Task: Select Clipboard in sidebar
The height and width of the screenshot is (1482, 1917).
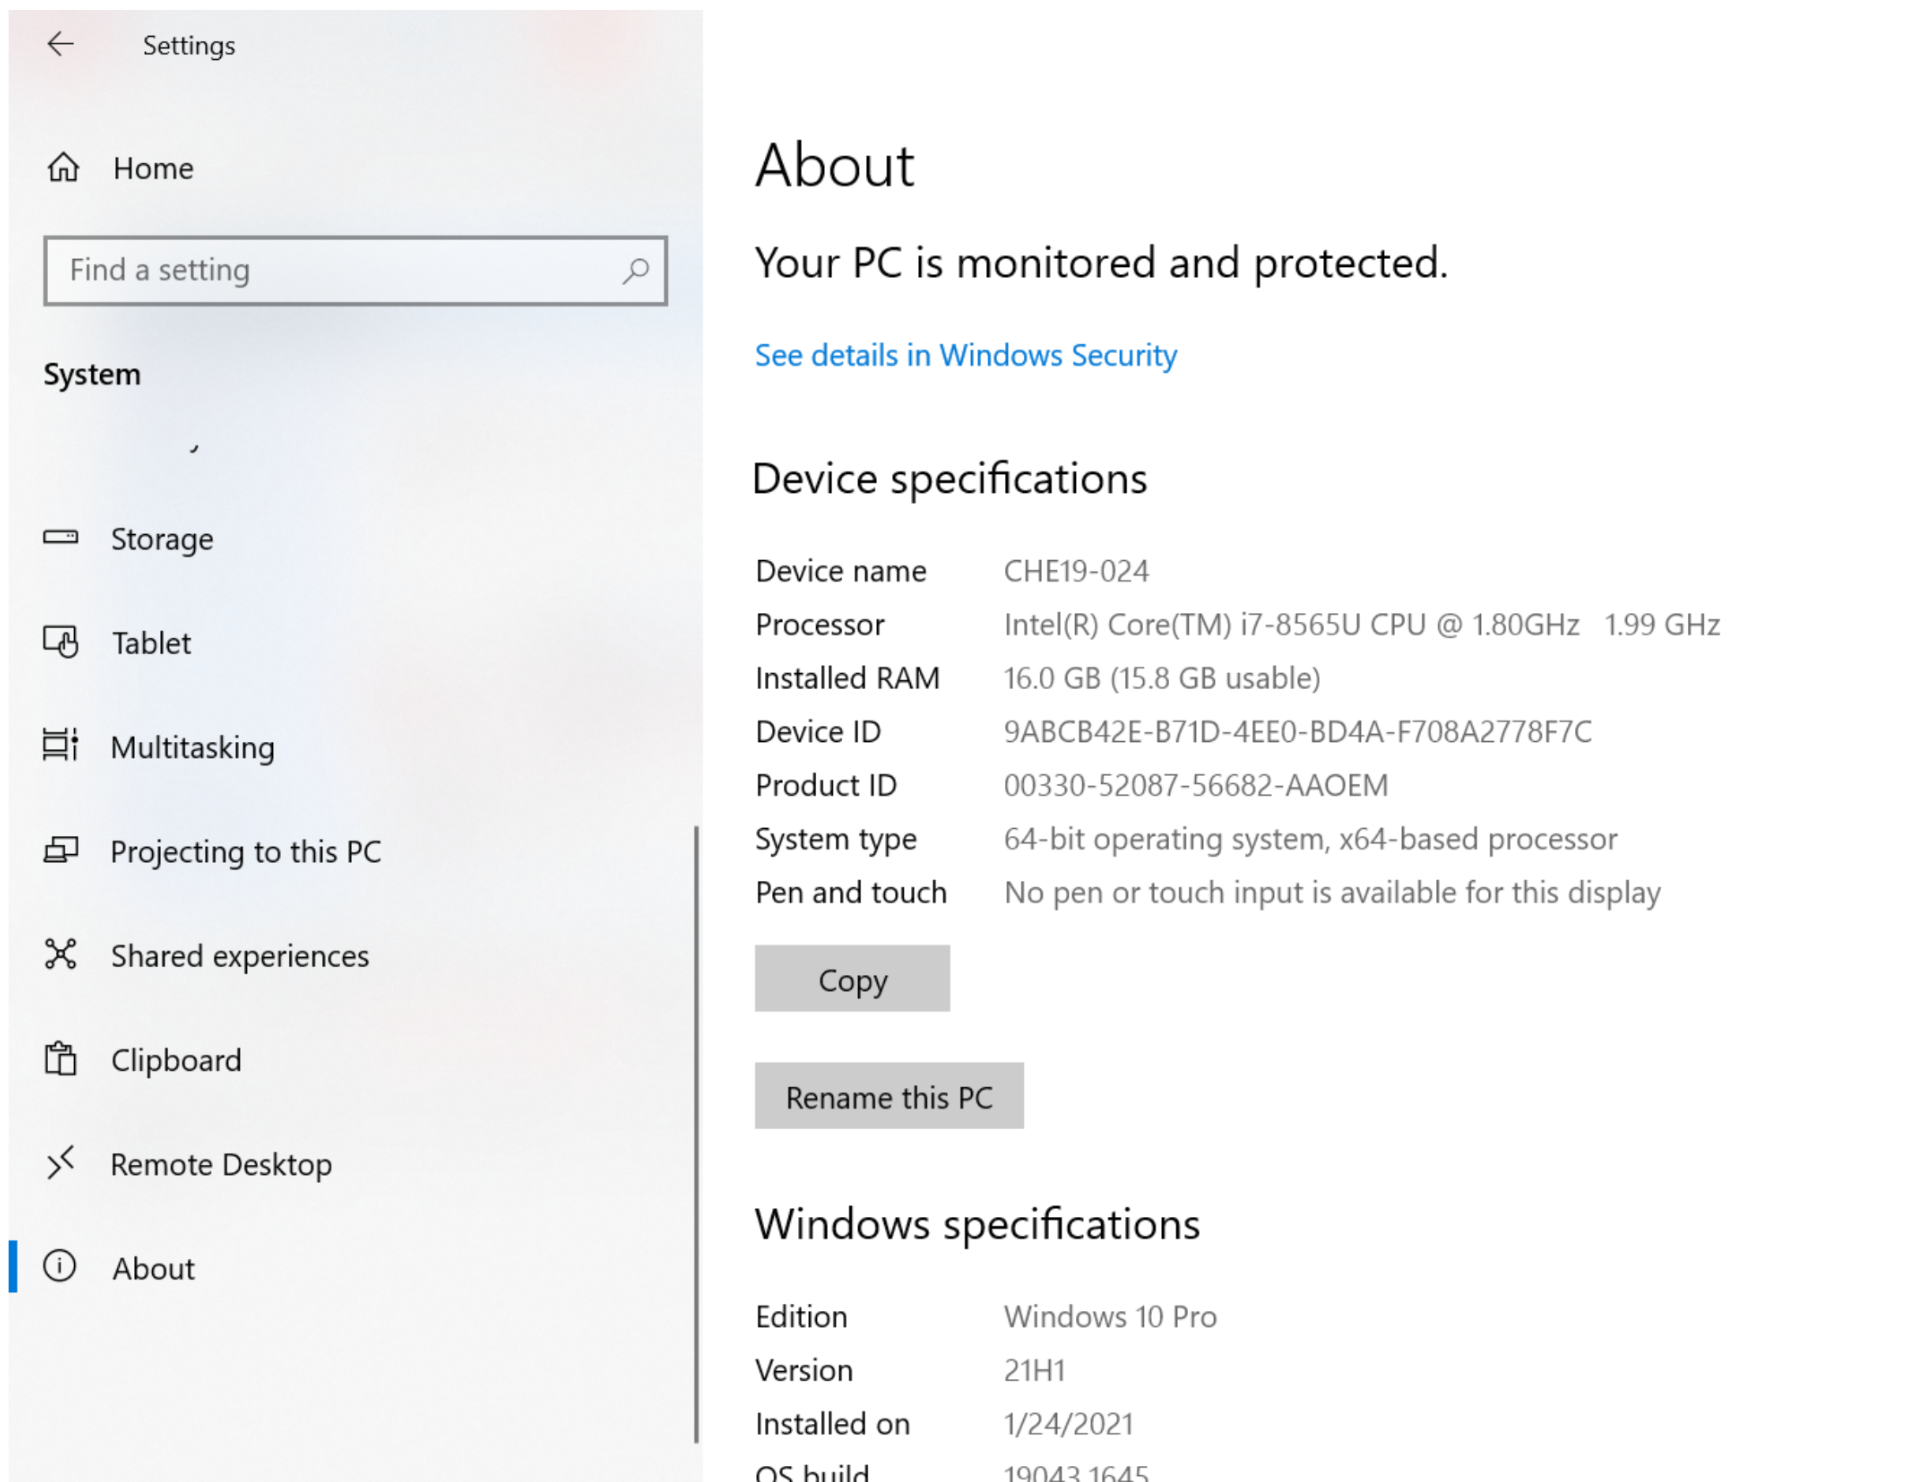Action: coord(355,1060)
